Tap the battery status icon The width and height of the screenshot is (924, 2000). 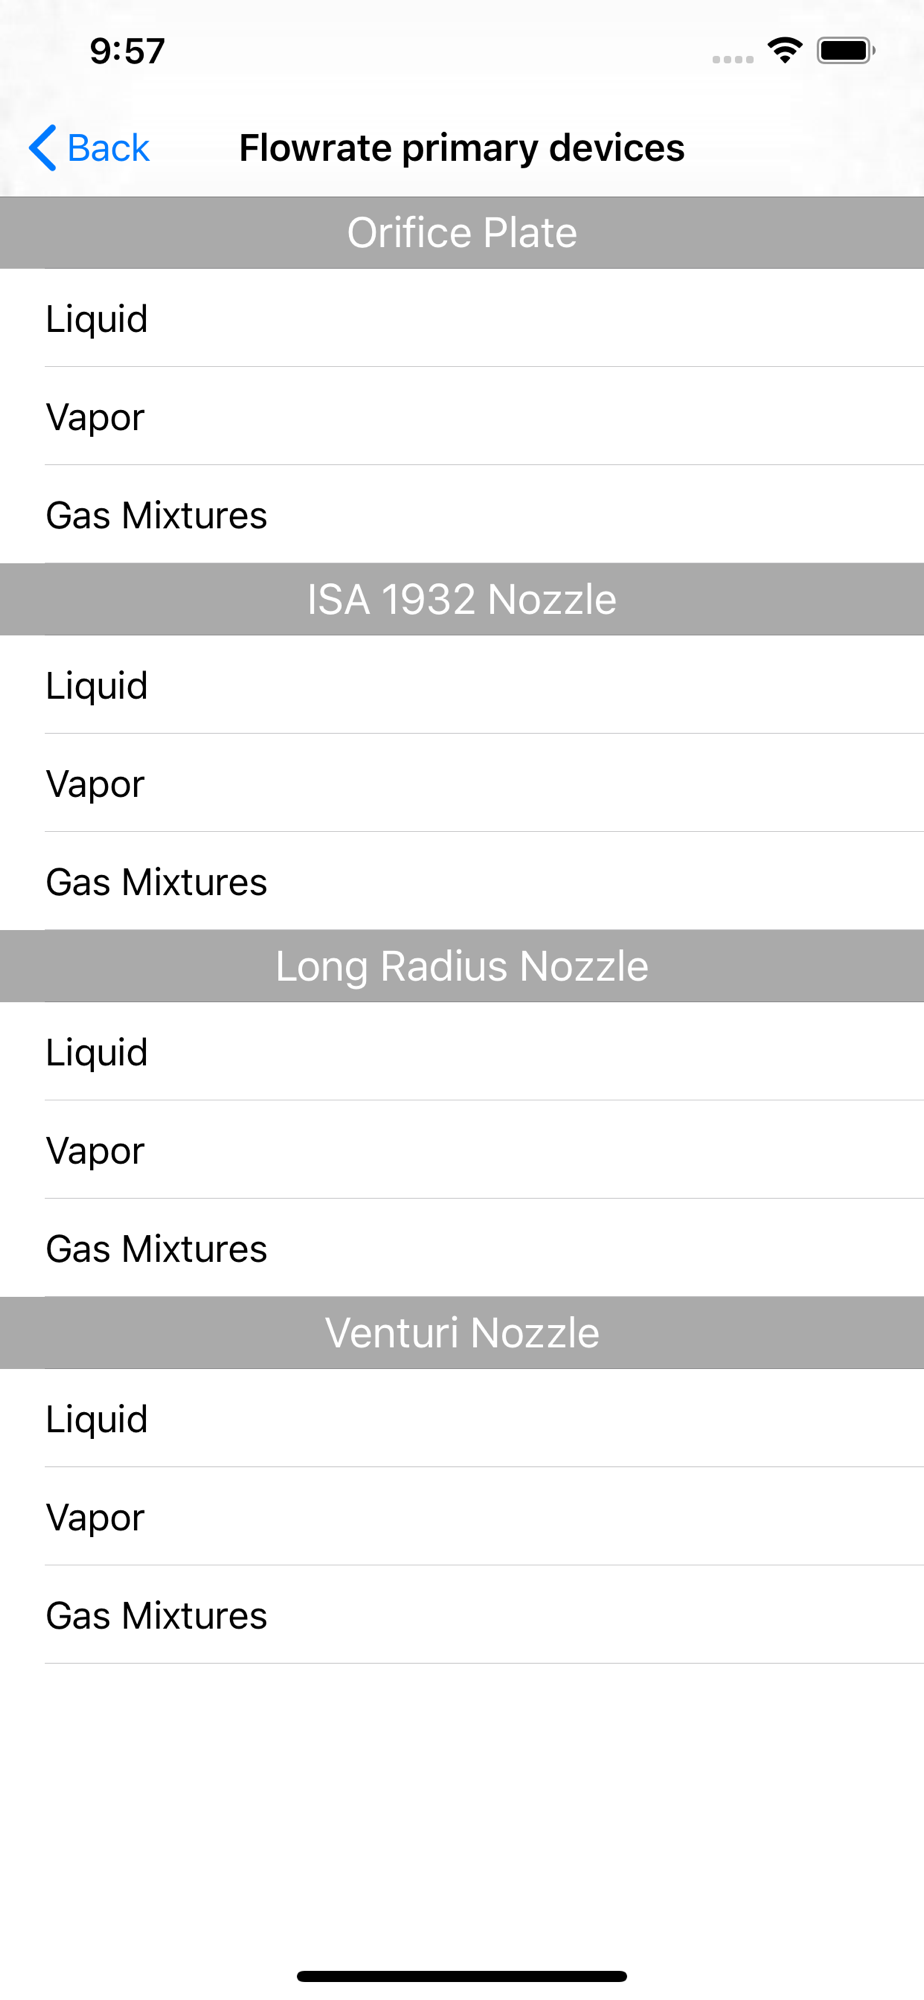tap(846, 50)
